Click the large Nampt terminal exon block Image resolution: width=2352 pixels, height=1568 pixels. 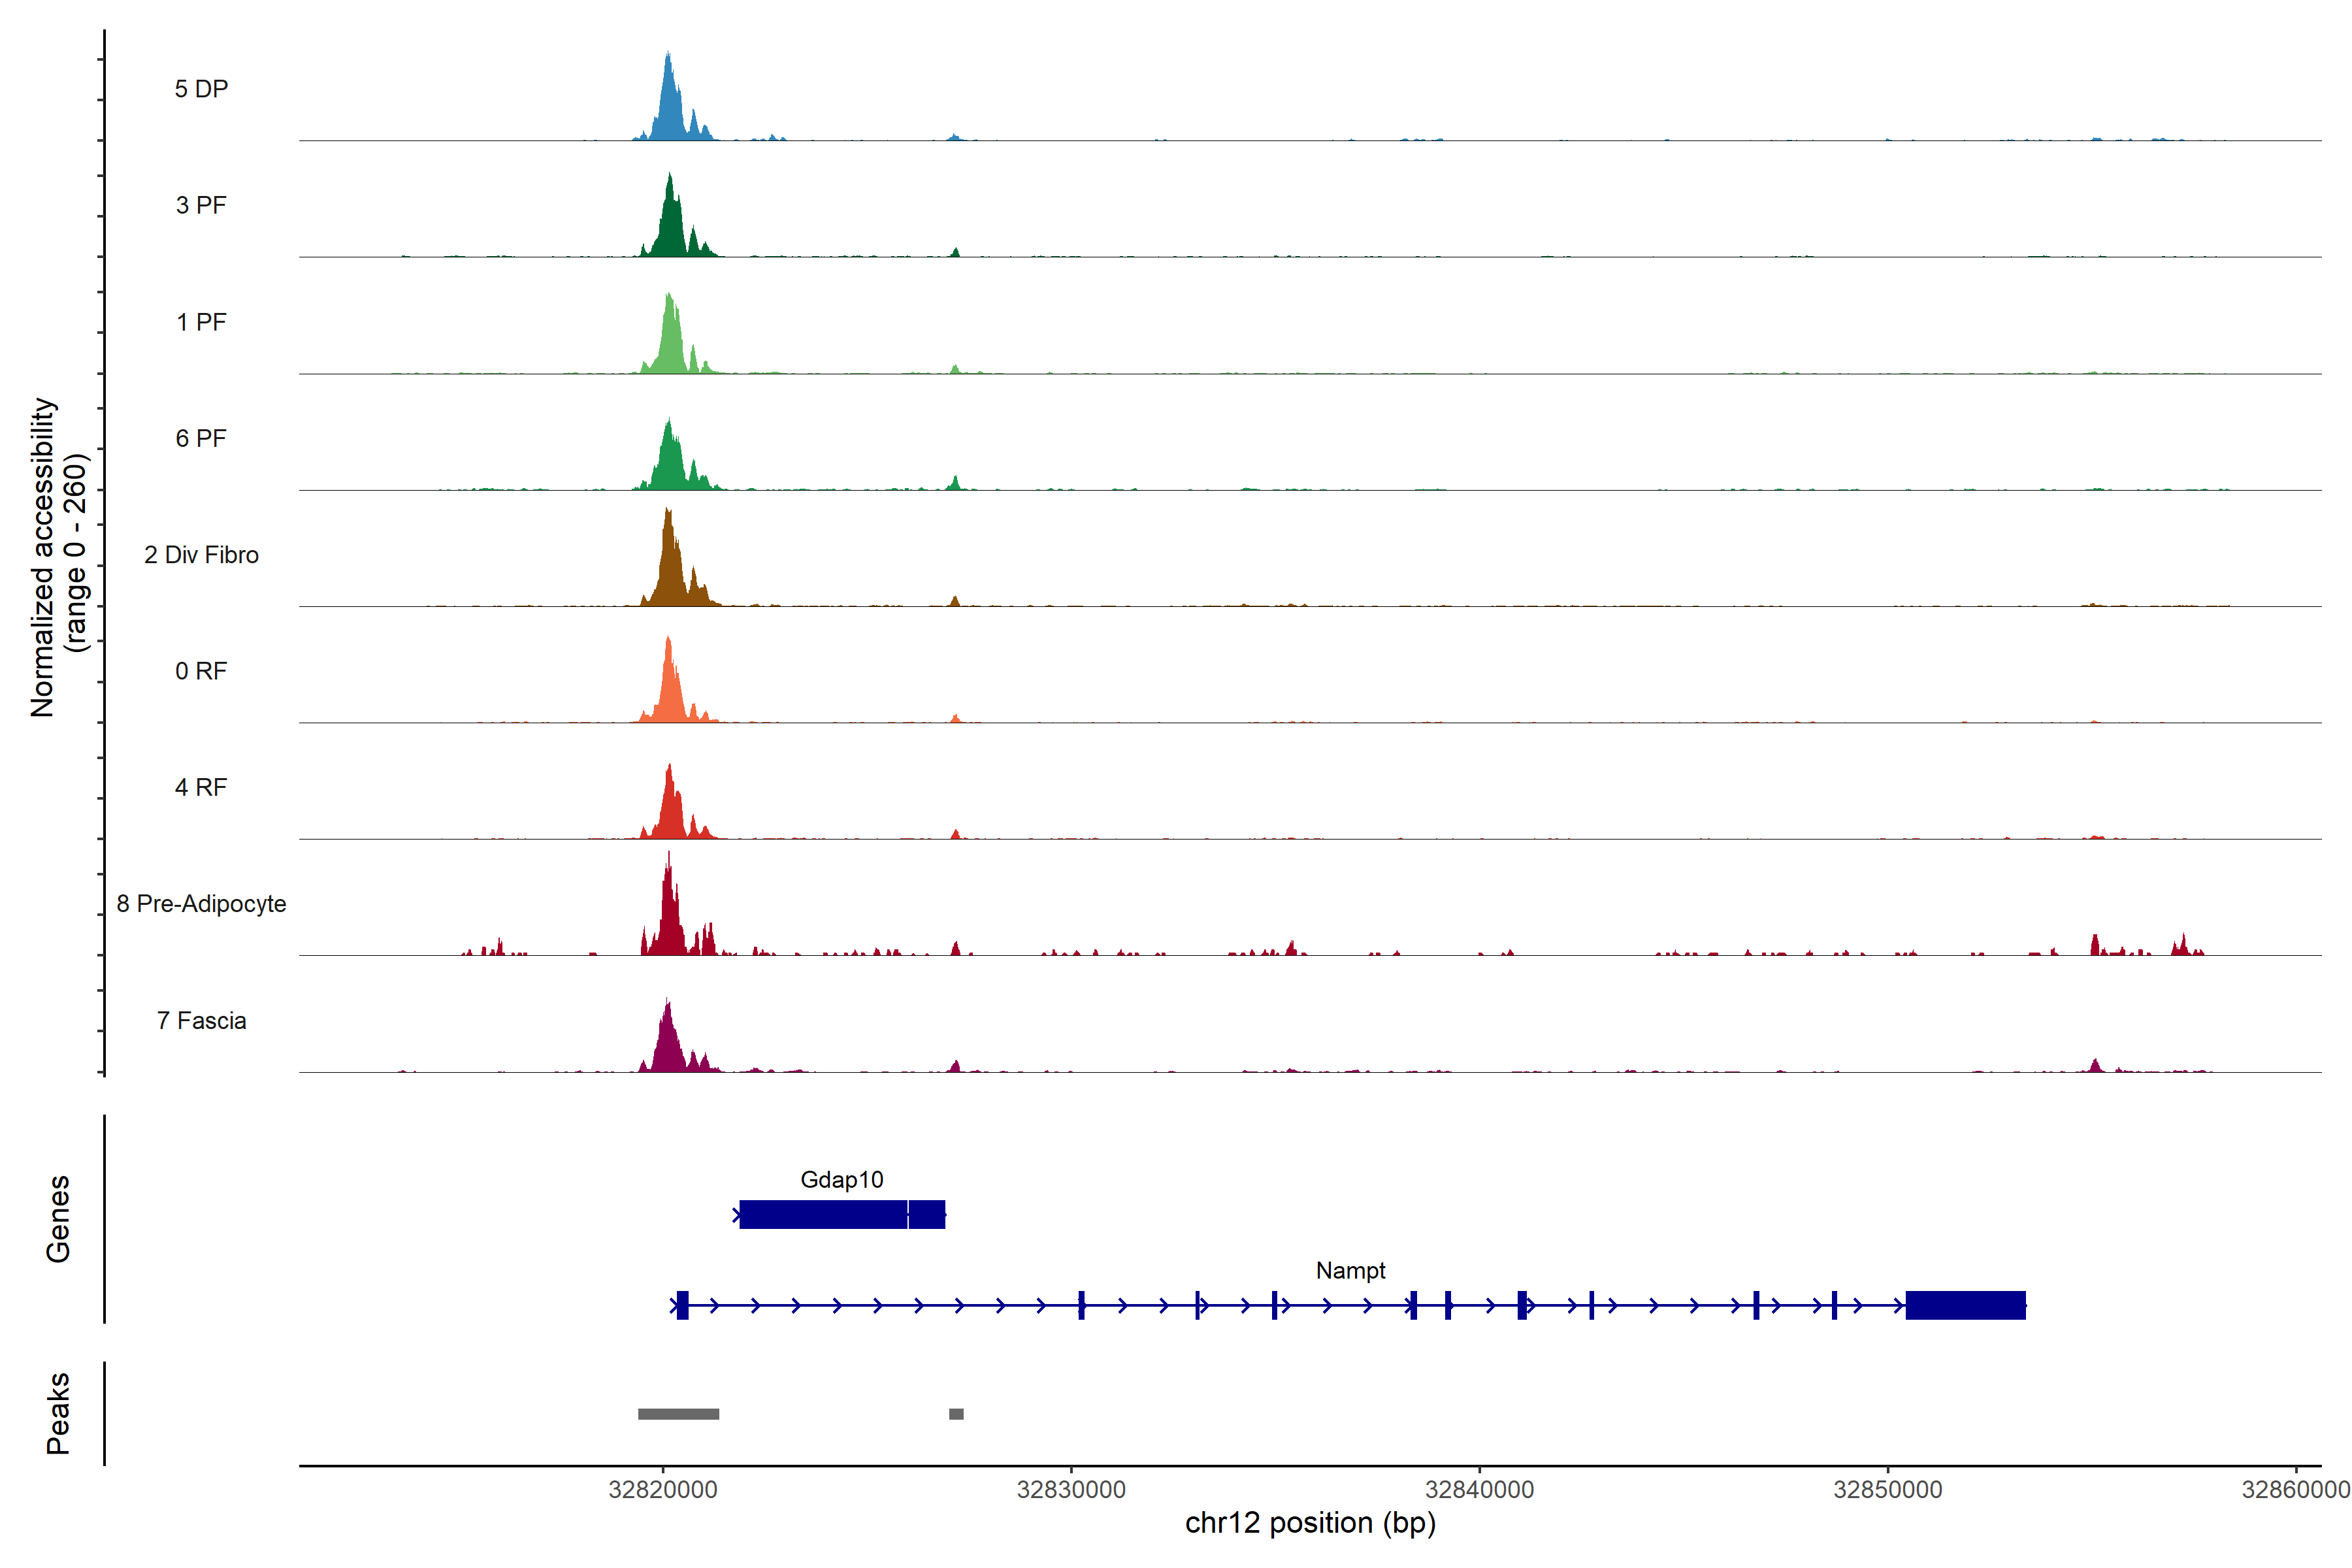pos(1965,1305)
